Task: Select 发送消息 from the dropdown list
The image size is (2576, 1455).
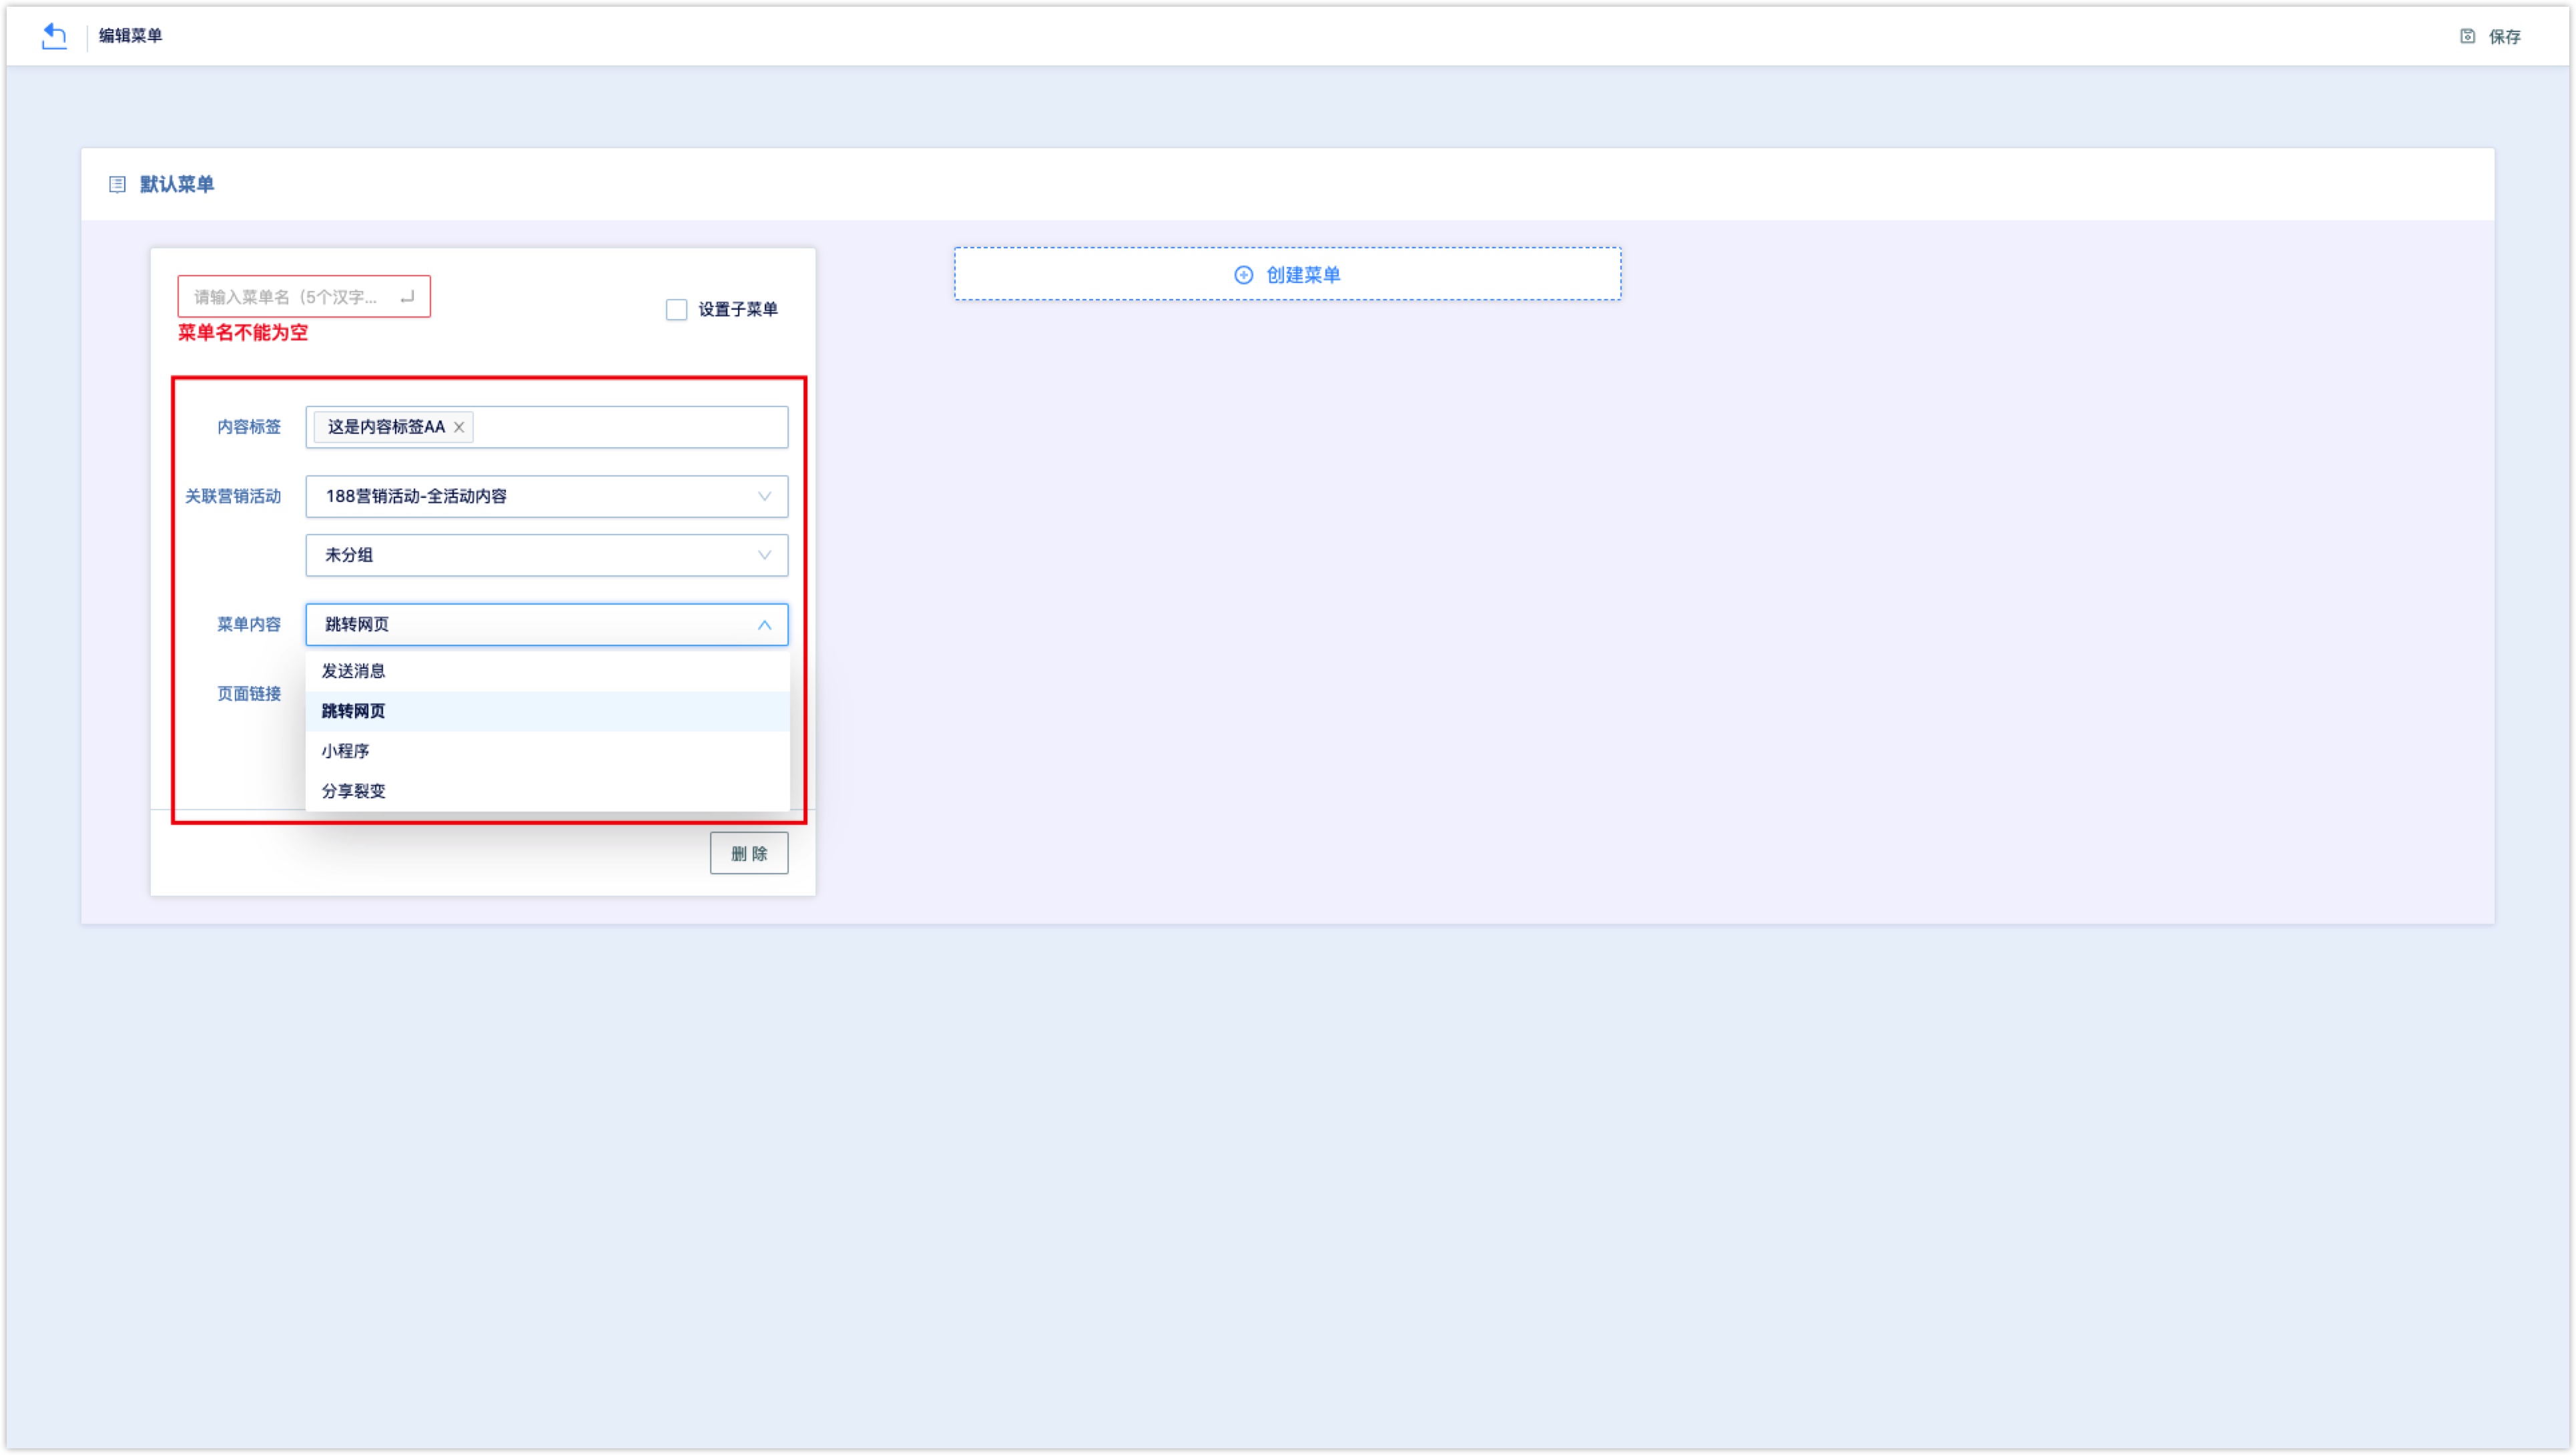Action: [547, 671]
